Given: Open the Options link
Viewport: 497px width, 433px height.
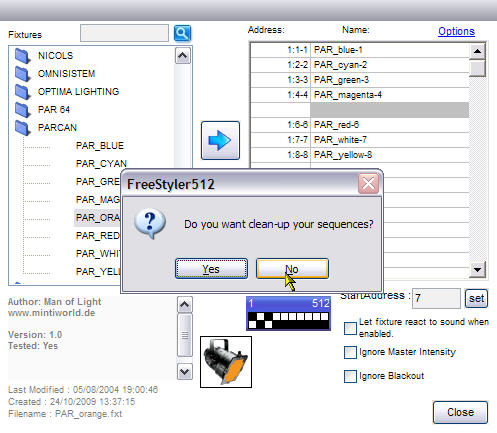Looking at the screenshot, I should pos(456,31).
